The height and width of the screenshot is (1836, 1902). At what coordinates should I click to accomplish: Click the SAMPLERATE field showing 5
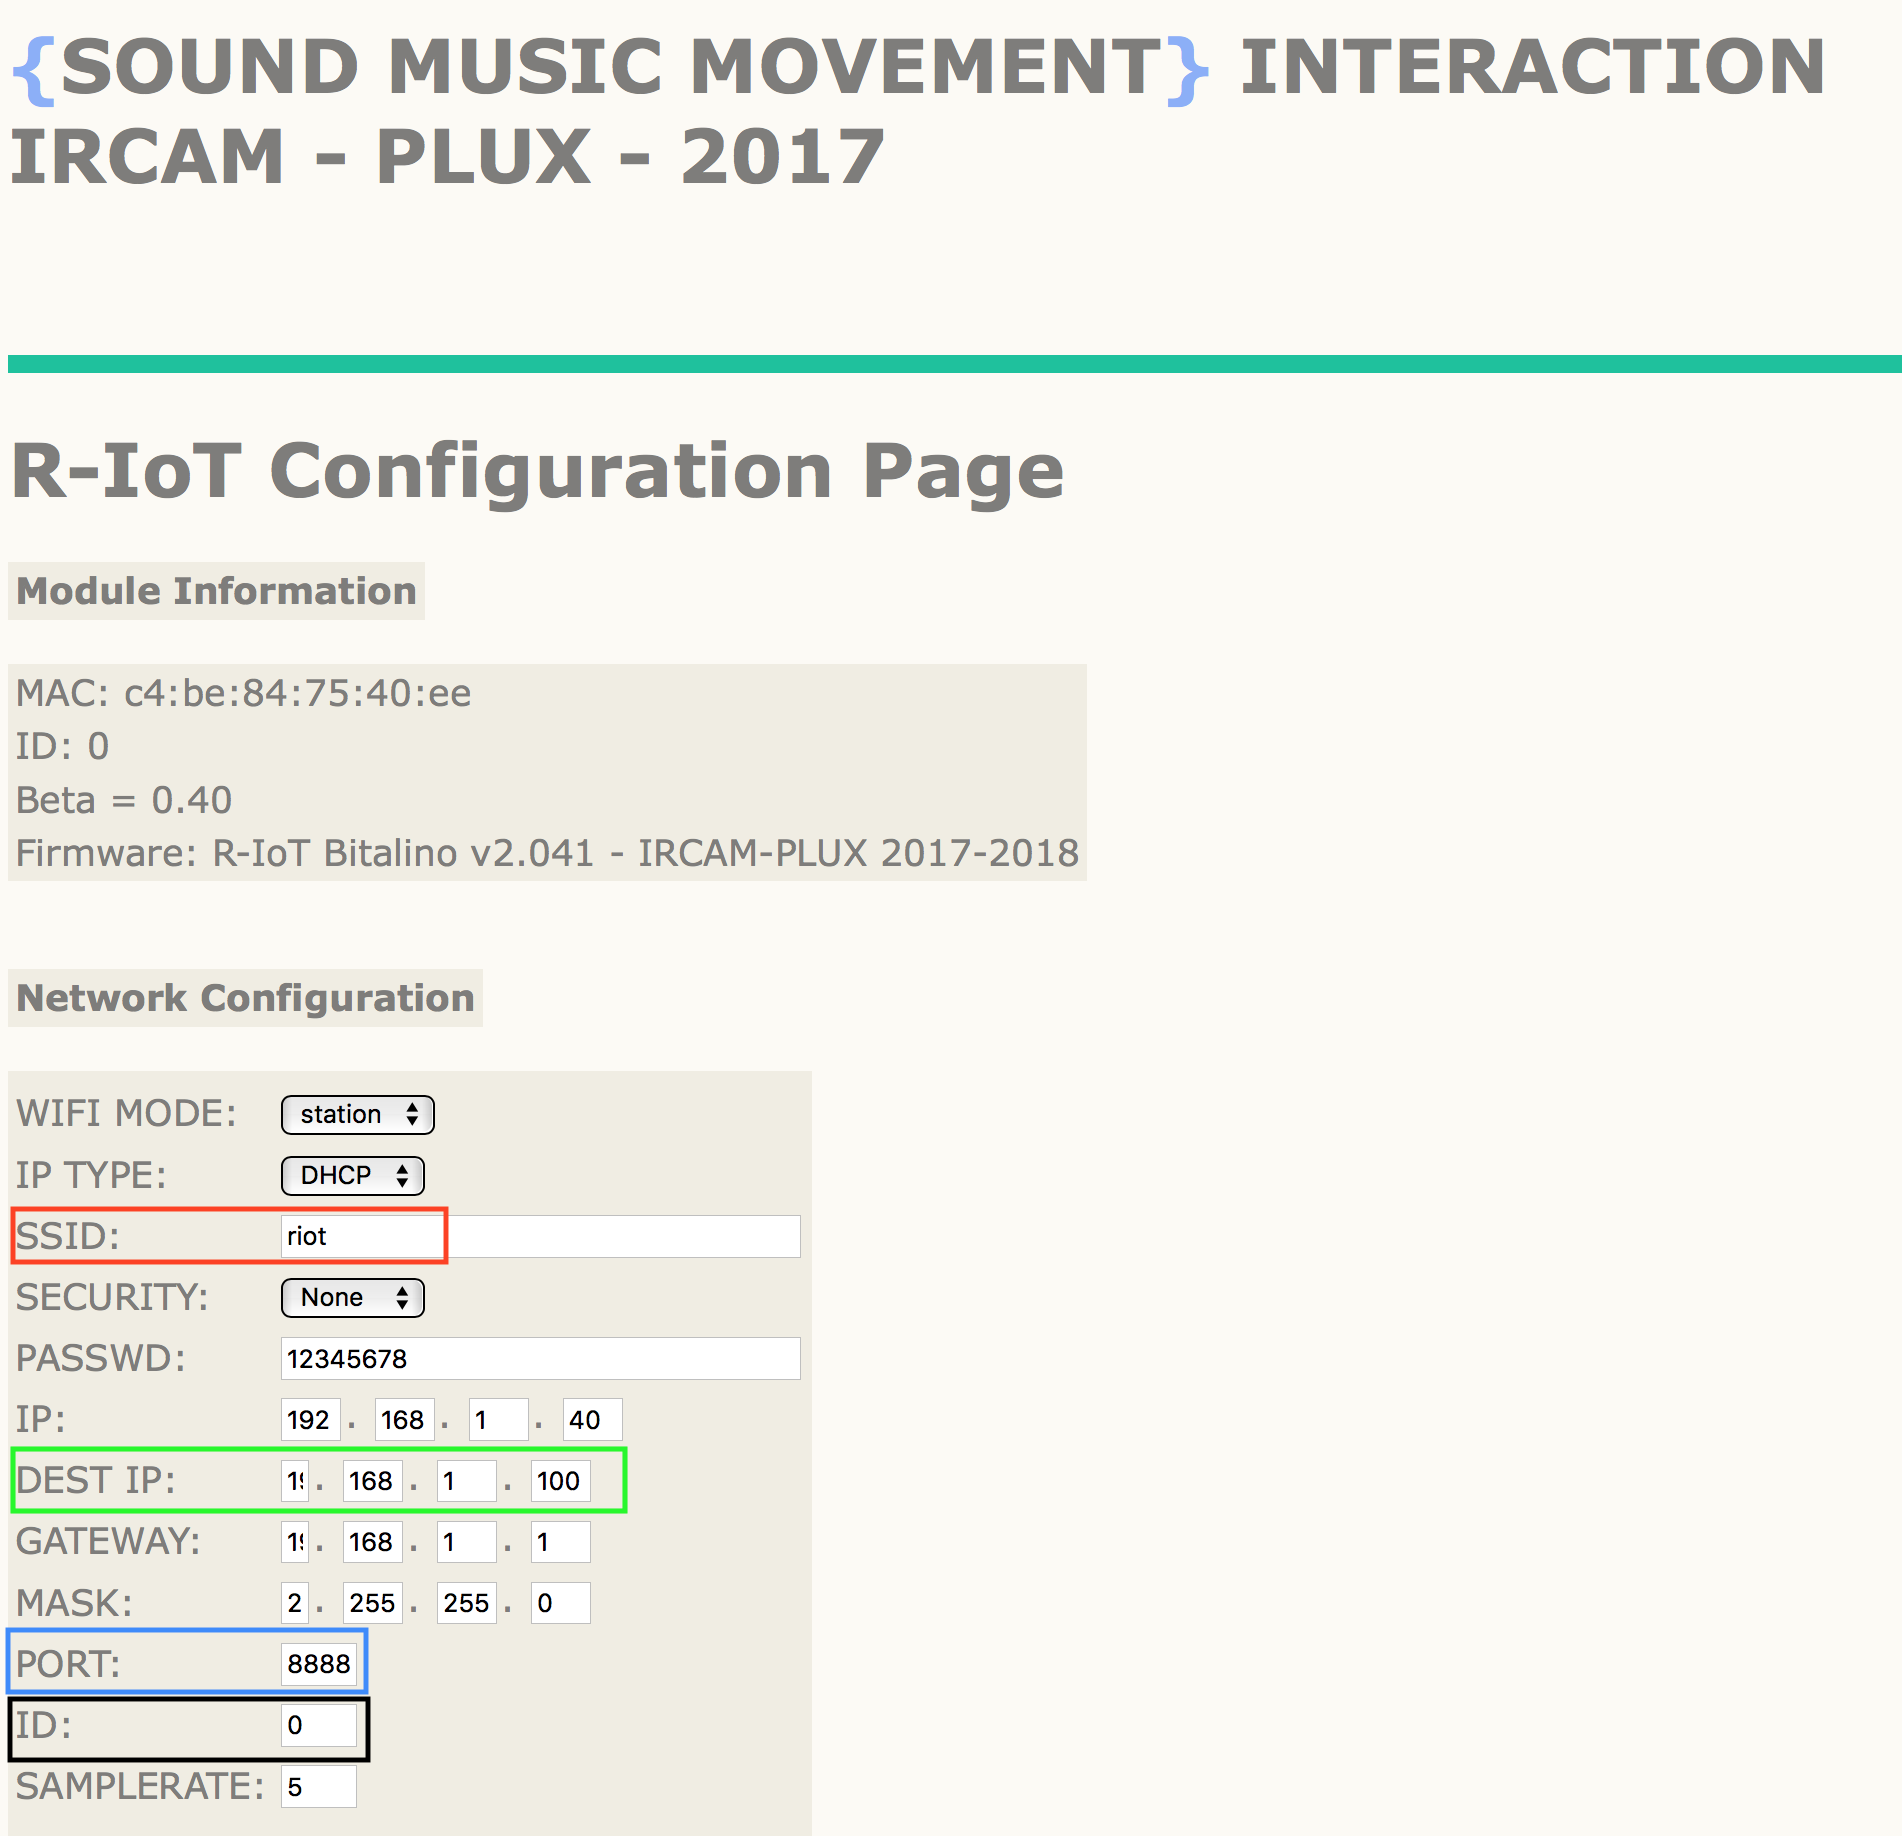click(x=318, y=1785)
